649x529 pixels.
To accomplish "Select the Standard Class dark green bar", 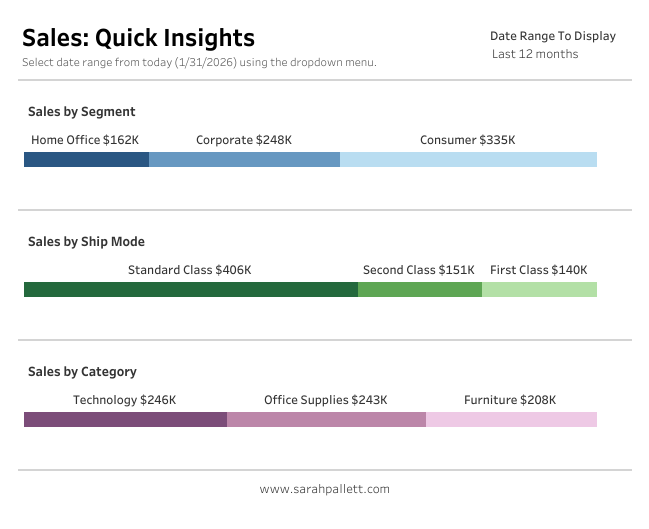I will click(x=190, y=290).
